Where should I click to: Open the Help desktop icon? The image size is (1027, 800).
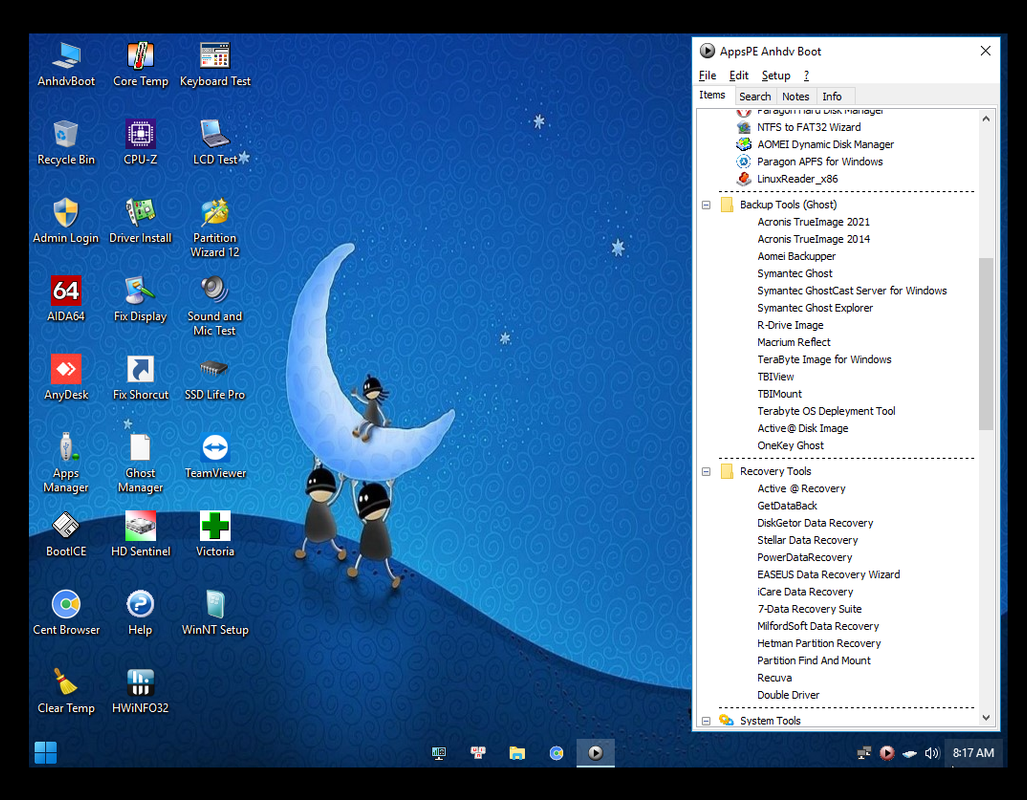pos(140,613)
